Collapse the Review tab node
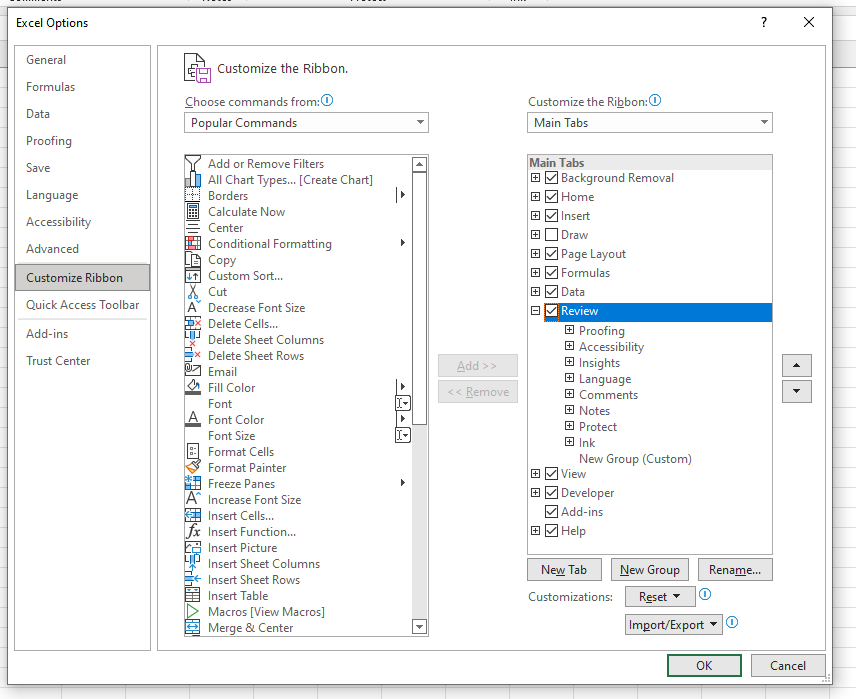 click(x=536, y=311)
